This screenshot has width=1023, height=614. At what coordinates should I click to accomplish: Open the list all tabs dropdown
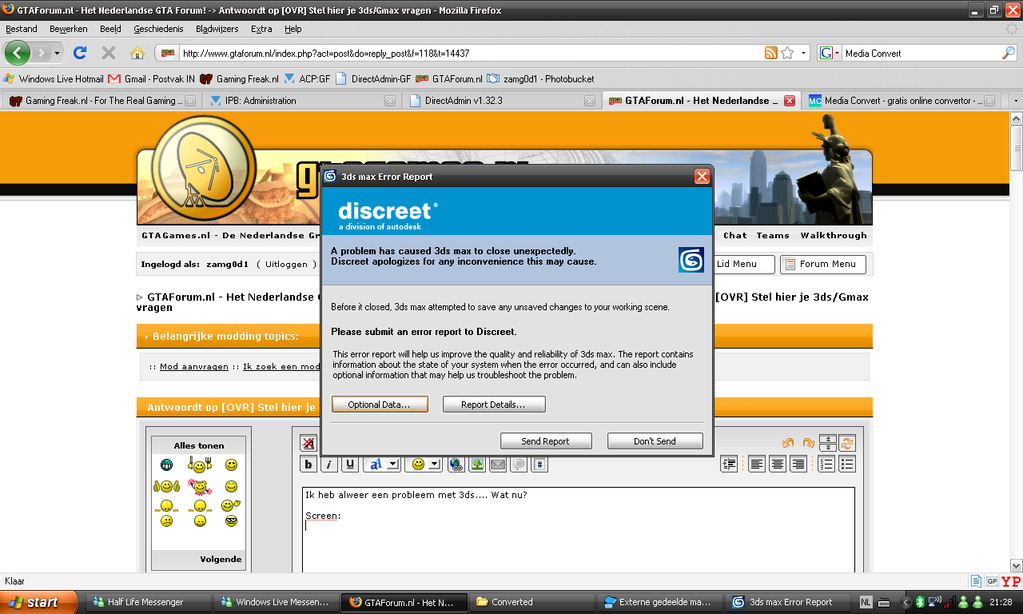point(1015,100)
